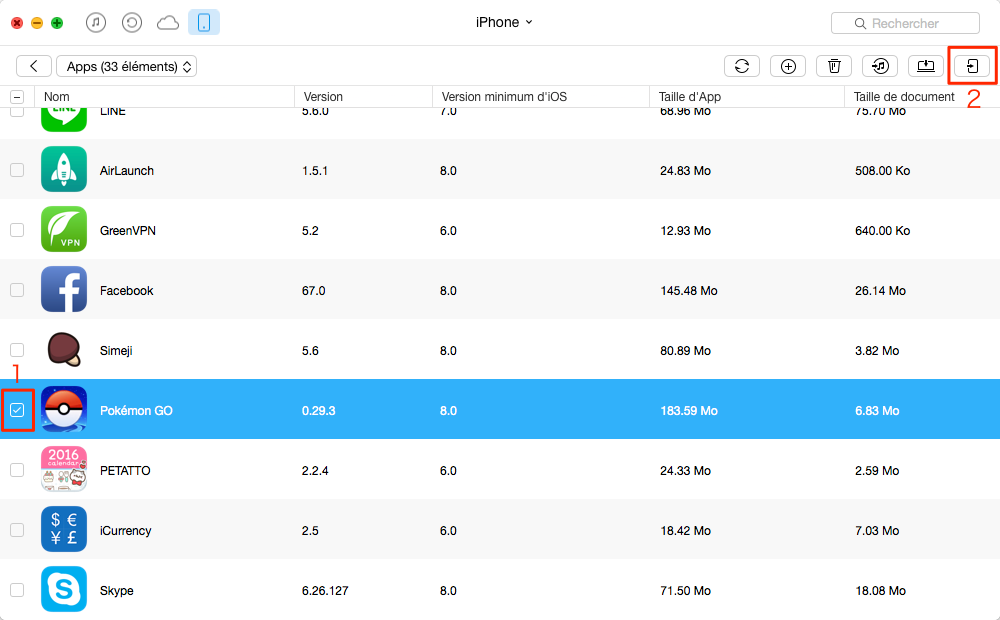Screen dimensions: 1000x620
Task: Click the GreenVPN app icon
Action: [x=64, y=229]
